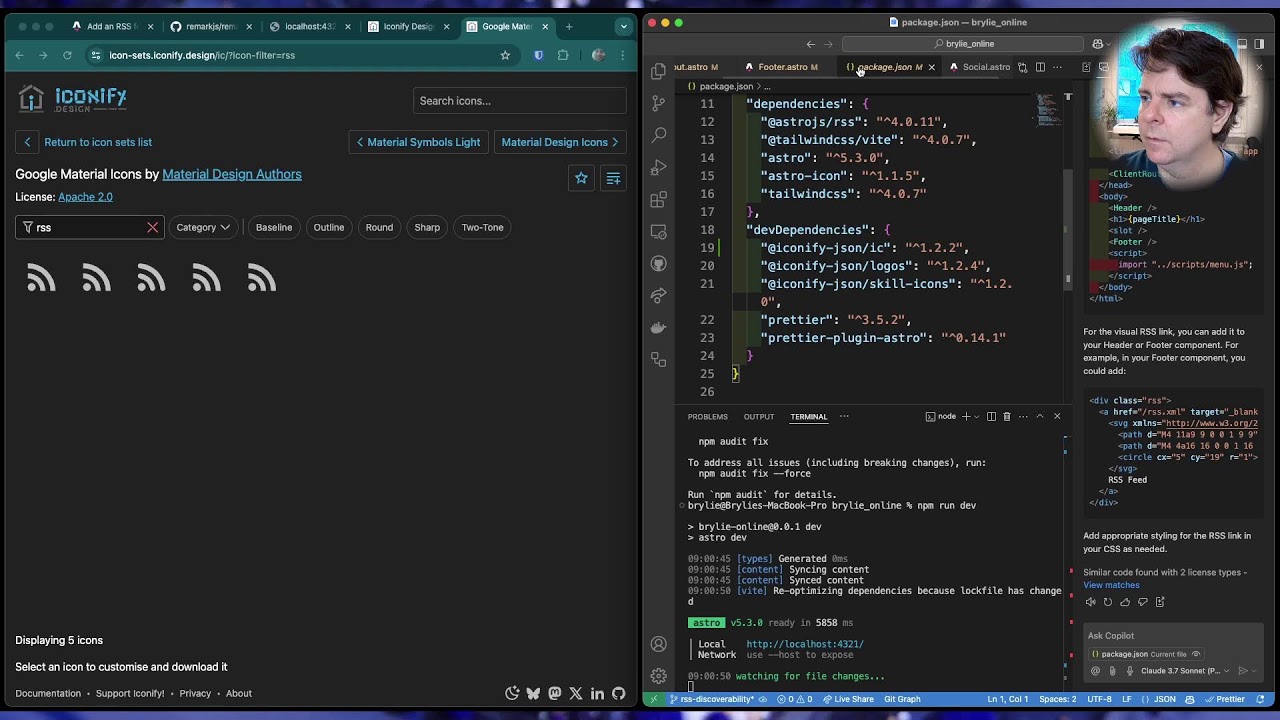
Task: Reload the Chrome page
Action: pyautogui.click(x=67, y=55)
